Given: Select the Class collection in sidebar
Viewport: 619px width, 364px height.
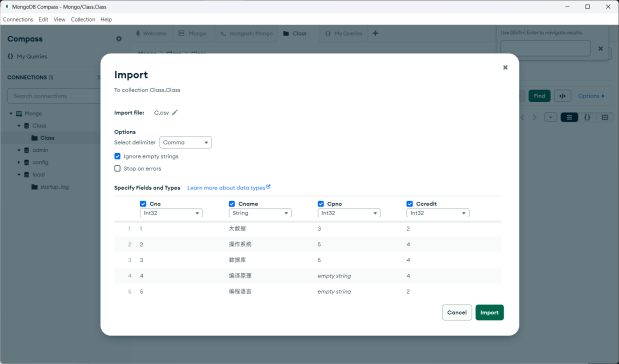Looking at the screenshot, I should click(47, 138).
